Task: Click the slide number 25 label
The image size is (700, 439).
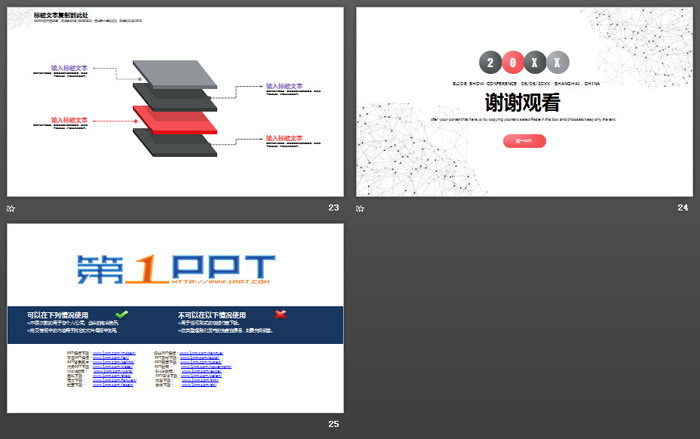Action: (x=333, y=424)
